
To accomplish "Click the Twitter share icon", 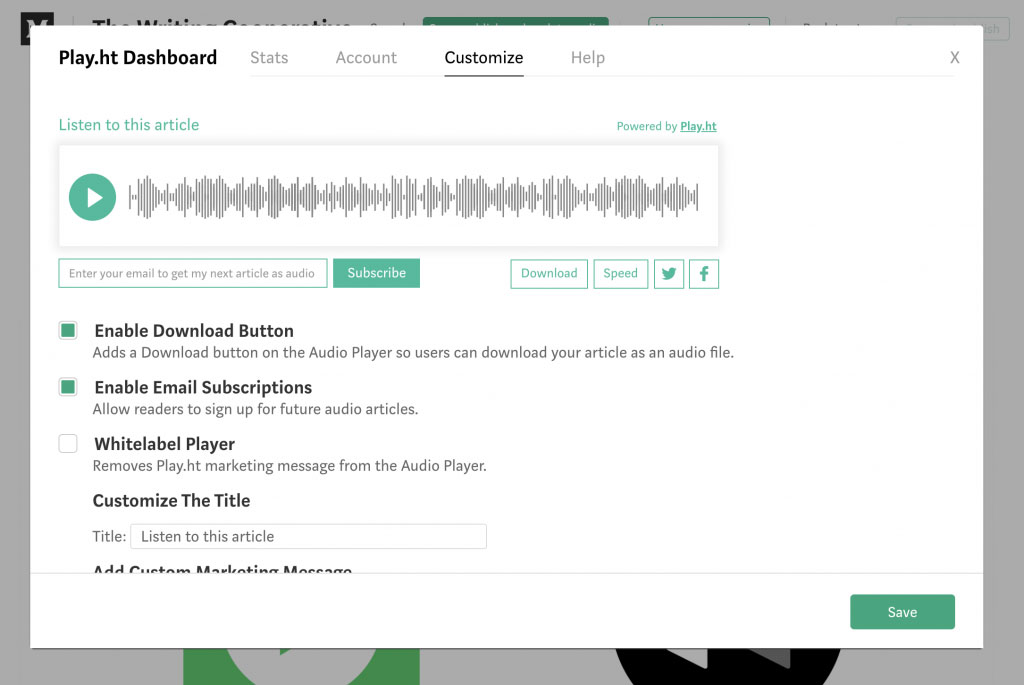I will (669, 274).
